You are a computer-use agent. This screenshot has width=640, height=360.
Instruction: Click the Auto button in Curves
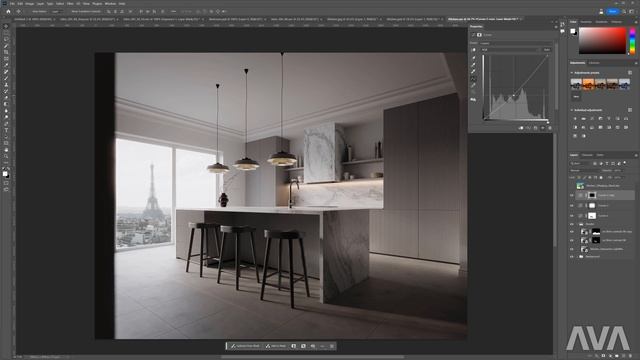point(547,50)
